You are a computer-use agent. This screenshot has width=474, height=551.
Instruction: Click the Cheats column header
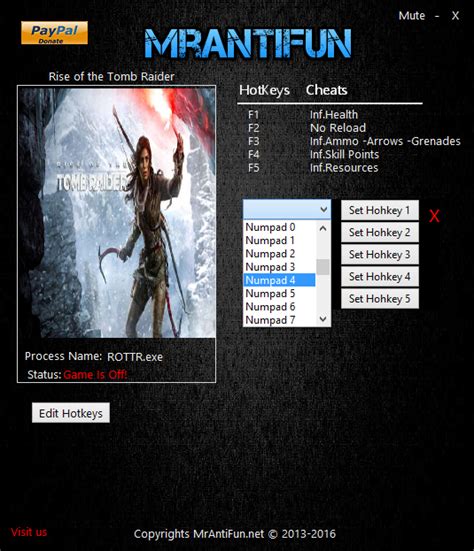[326, 90]
